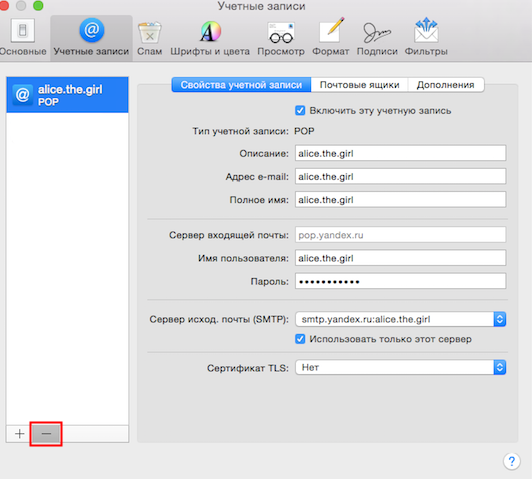Select the Свойства учетной записи tab
This screenshot has width=532, height=479.
click(241, 85)
